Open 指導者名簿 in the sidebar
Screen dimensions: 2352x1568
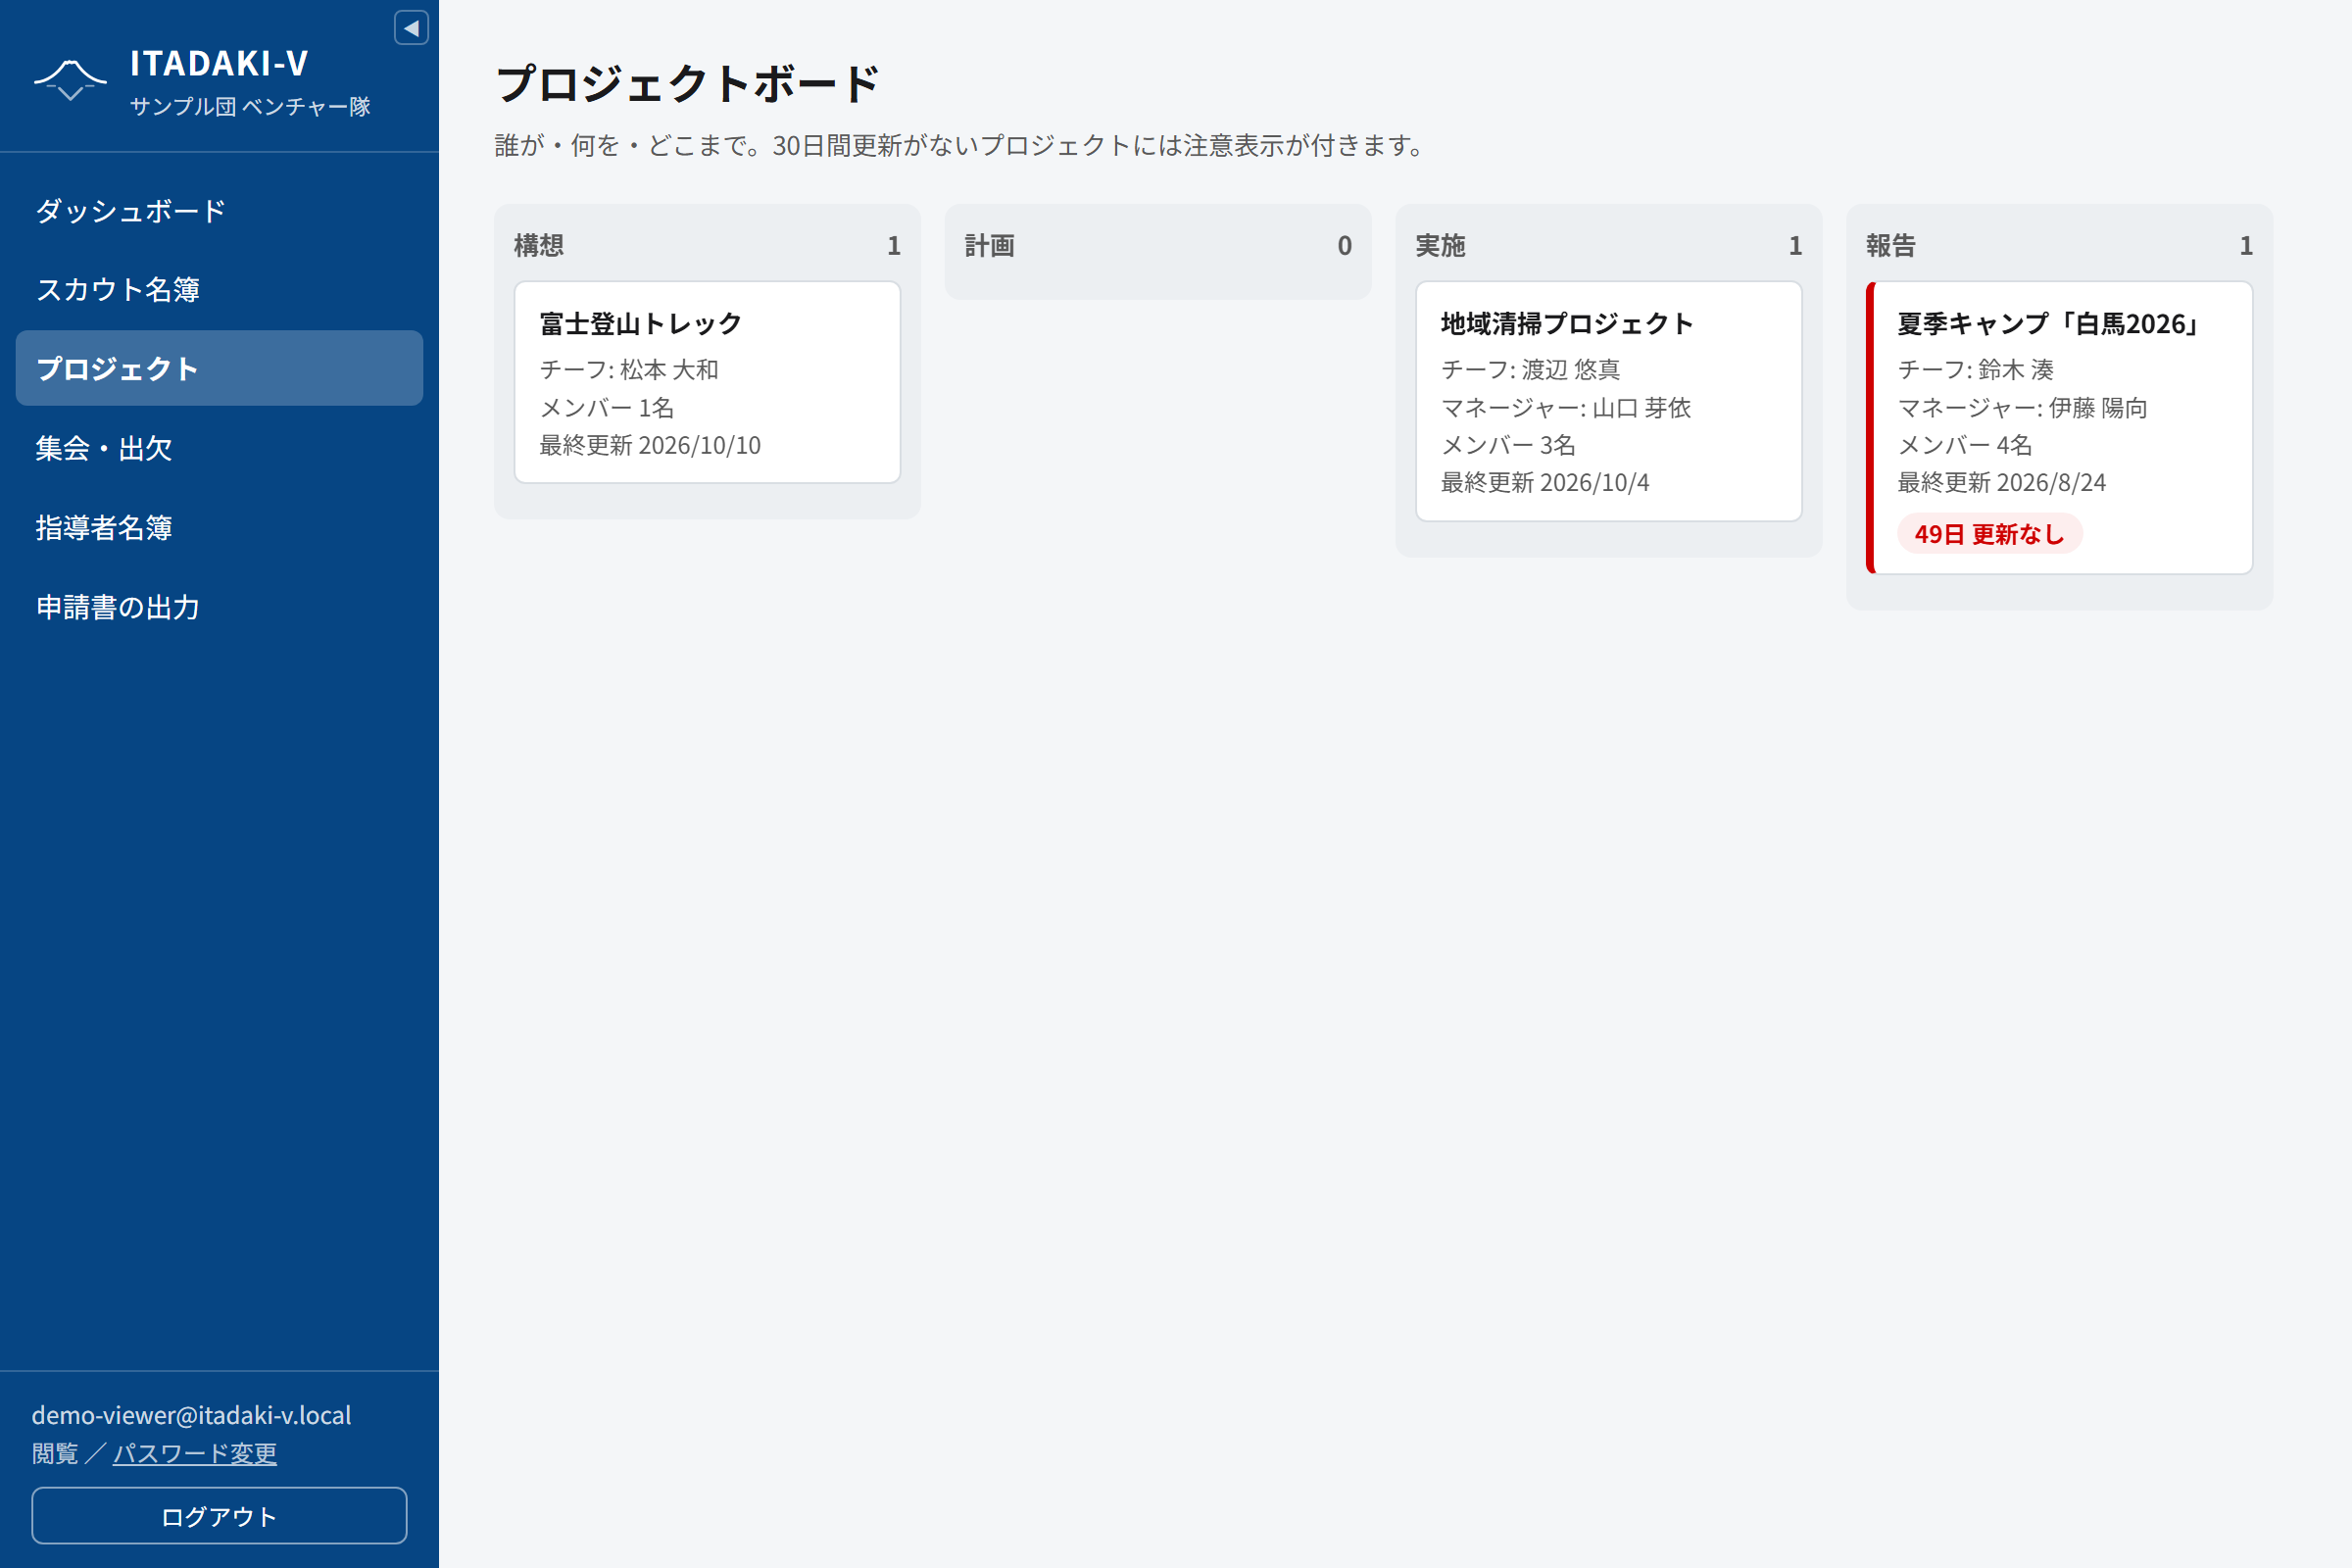click(219, 527)
